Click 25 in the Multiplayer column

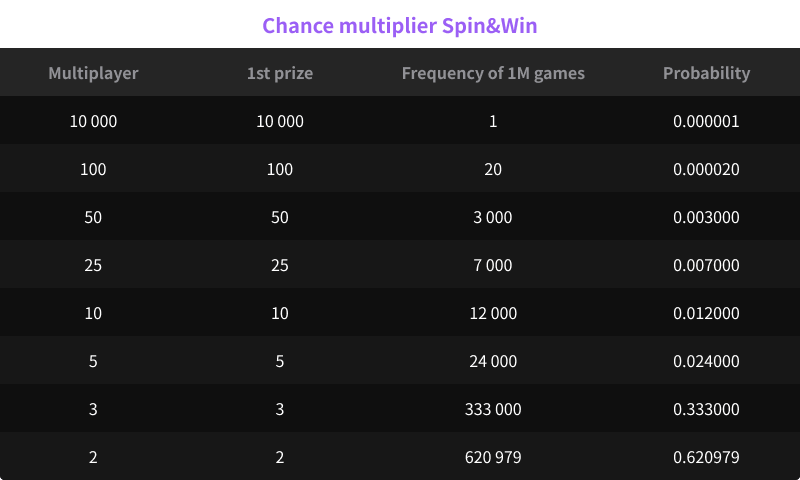click(x=93, y=265)
